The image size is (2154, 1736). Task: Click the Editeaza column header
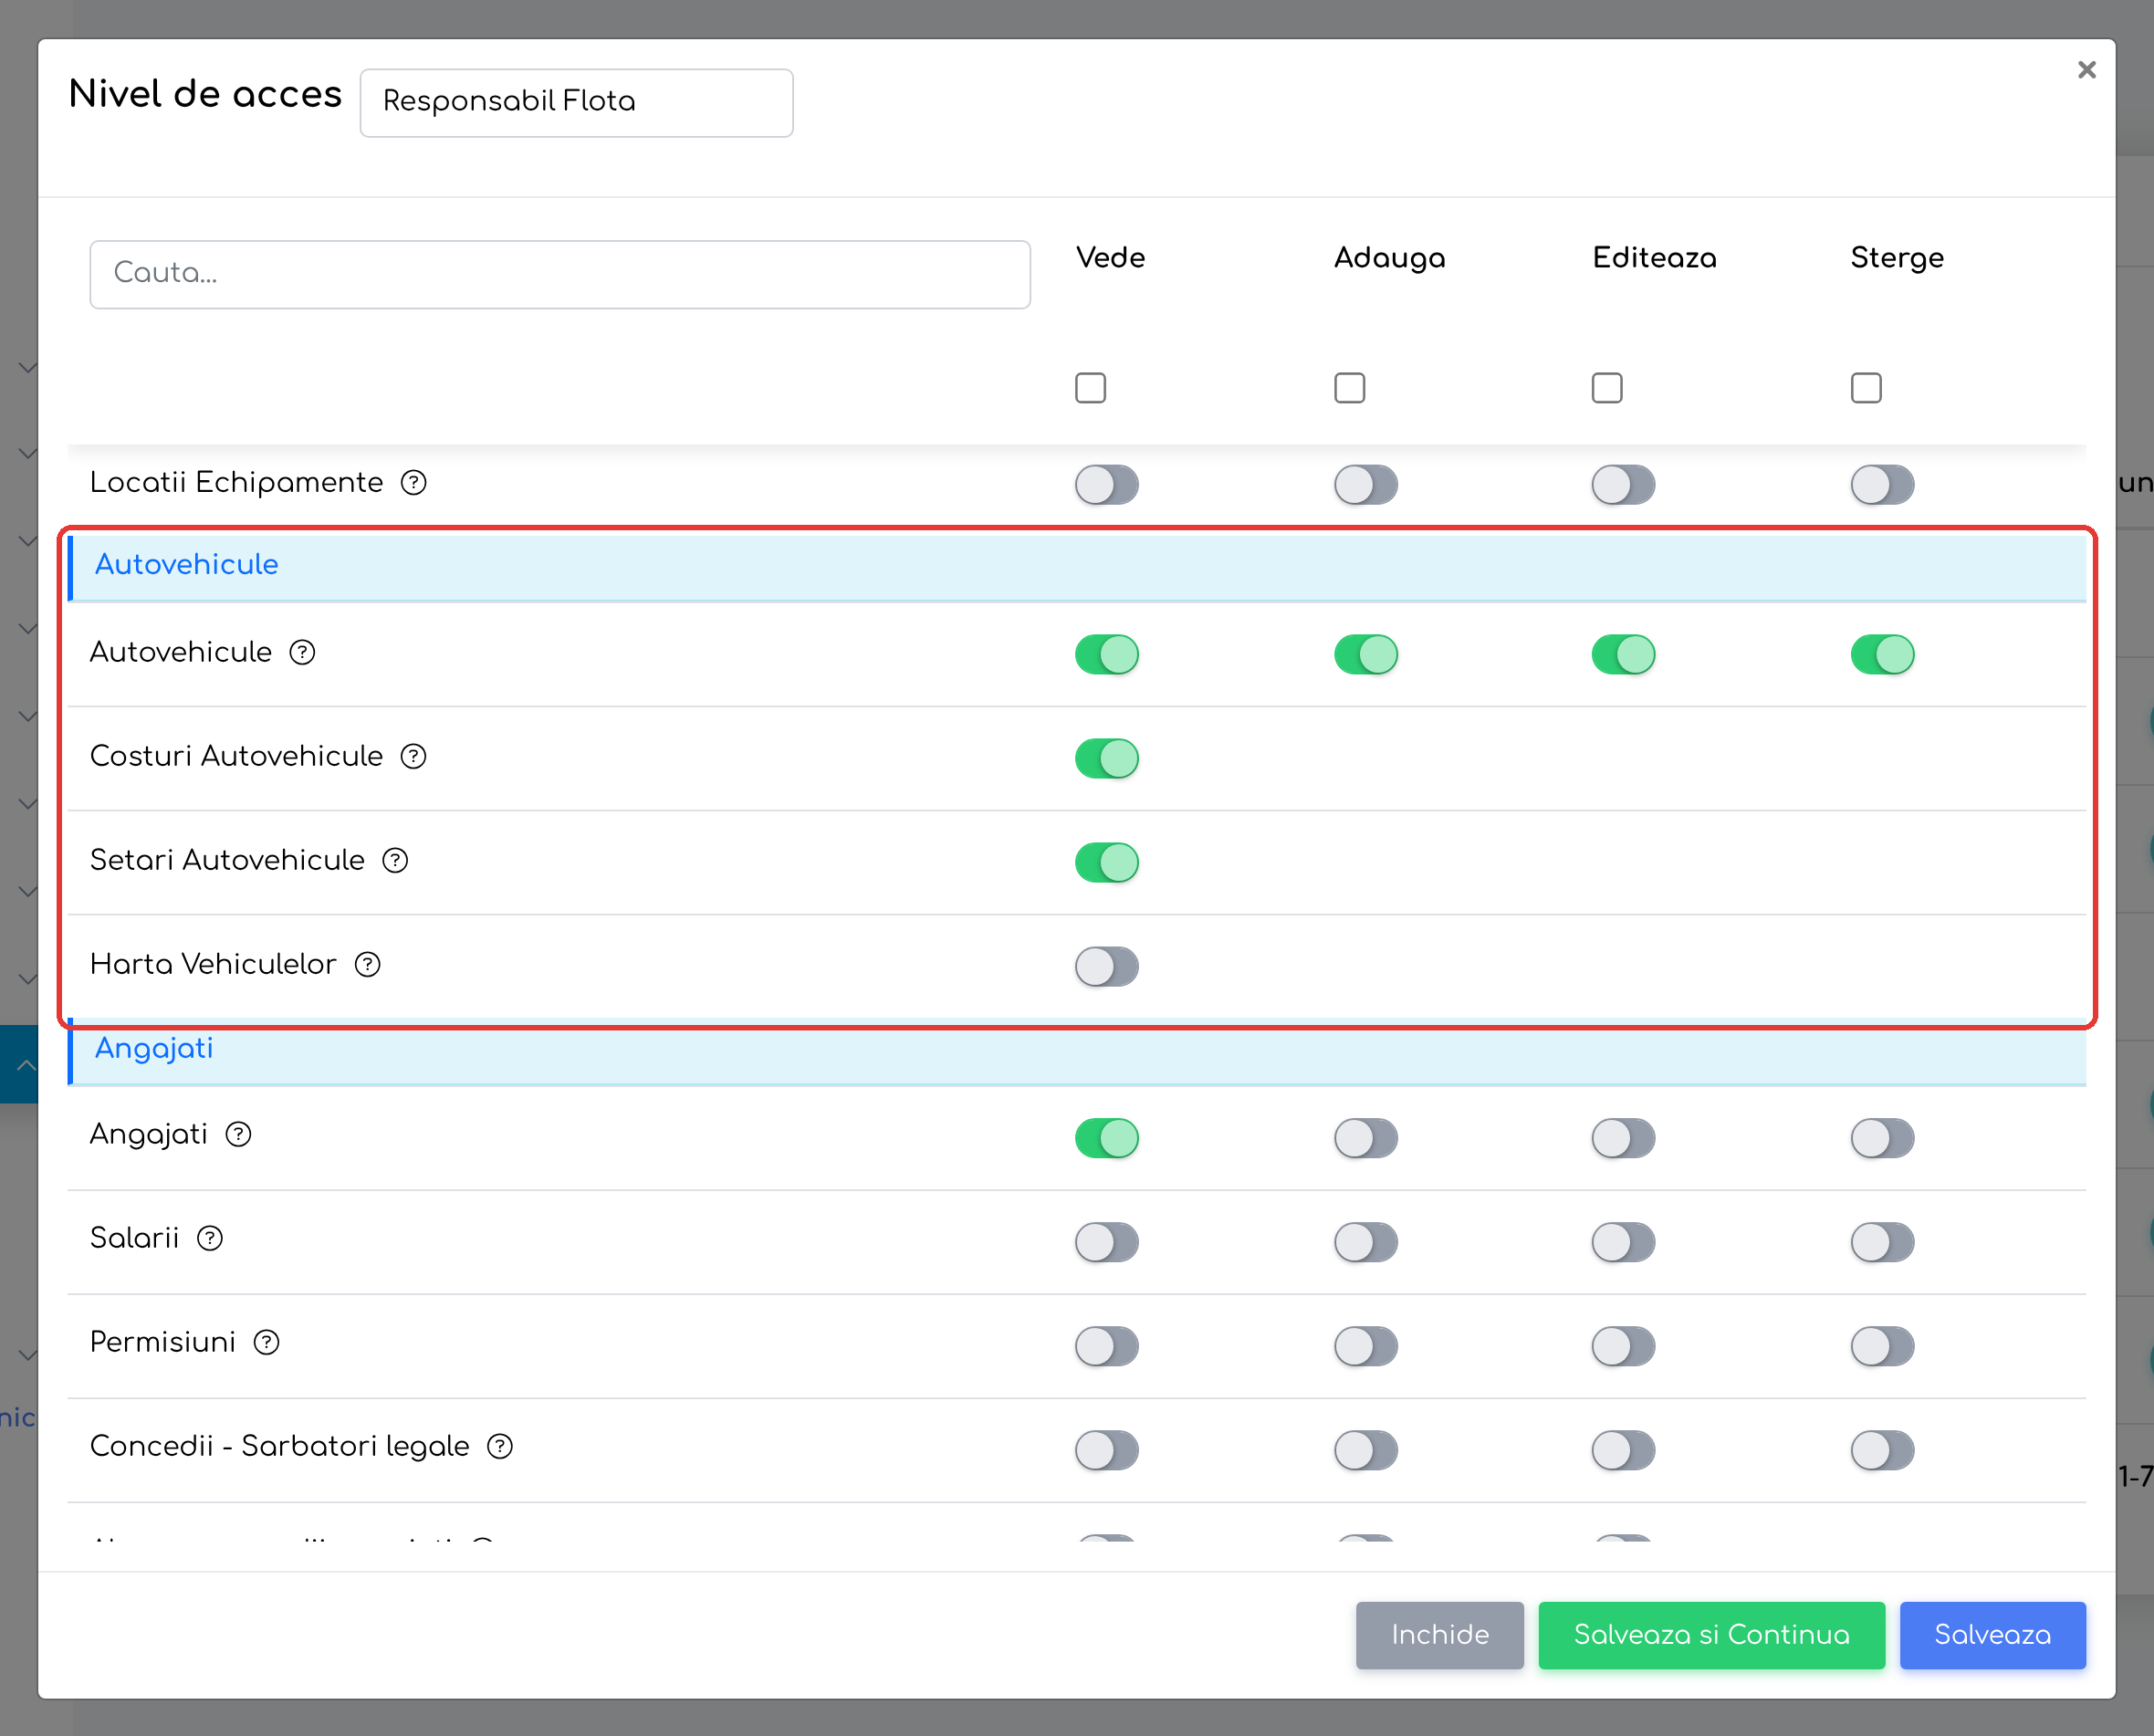[x=1654, y=258]
